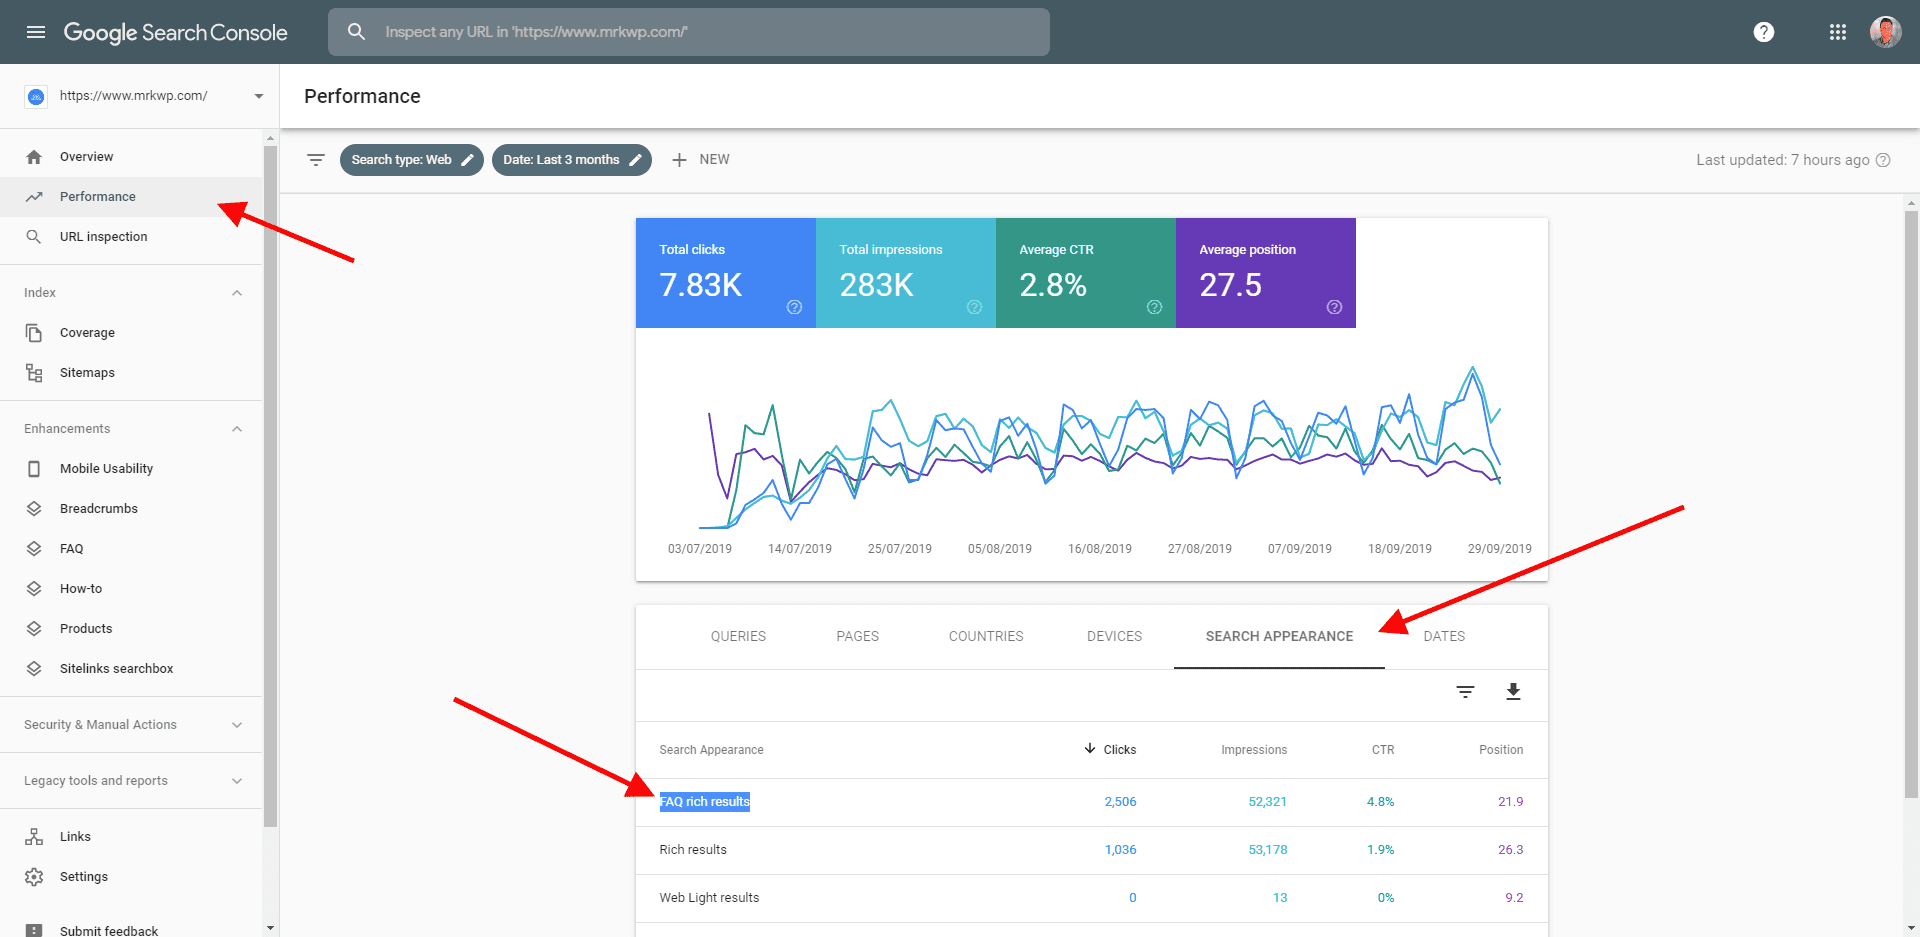Click the Settings gear icon
Image resolution: width=1920 pixels, height=937 pixels.
point(34,877)
